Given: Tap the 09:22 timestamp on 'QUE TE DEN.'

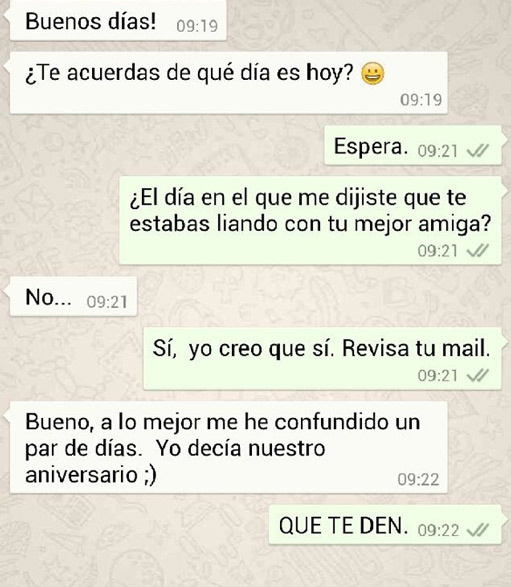Looking at the screenshot, I should pyautogui.click(x=438, y=530).
